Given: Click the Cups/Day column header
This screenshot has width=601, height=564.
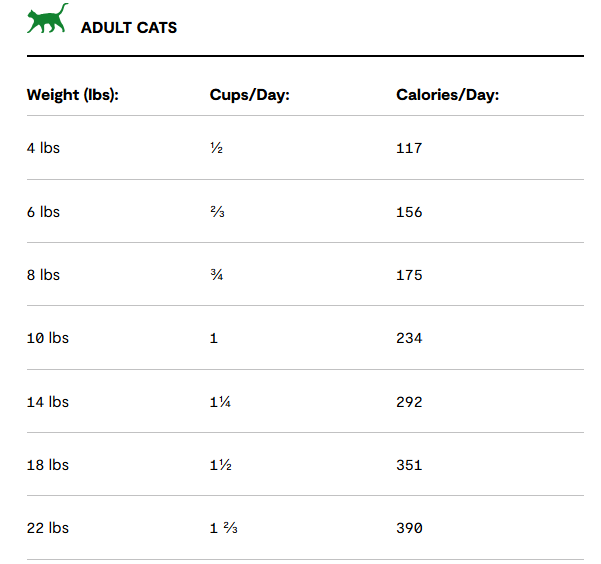Looking at the screenshot, I should point(250,95).
